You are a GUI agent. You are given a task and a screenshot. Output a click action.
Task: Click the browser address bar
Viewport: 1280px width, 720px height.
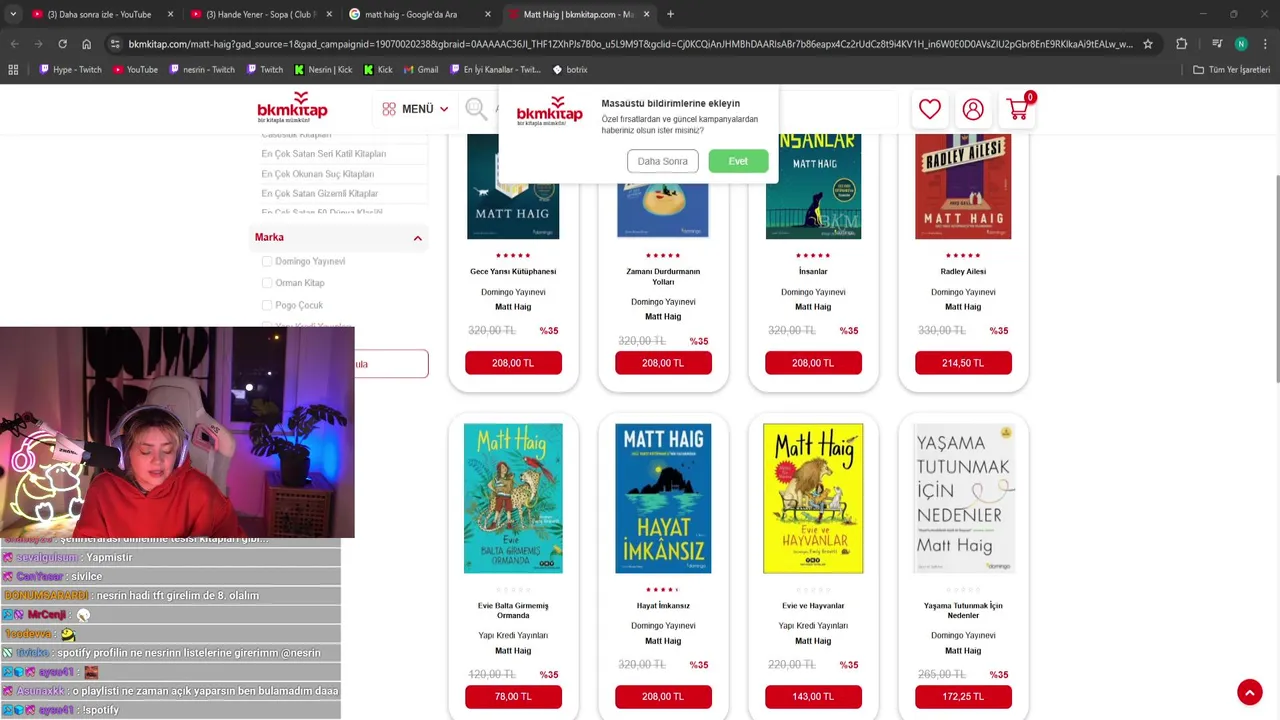630,44
